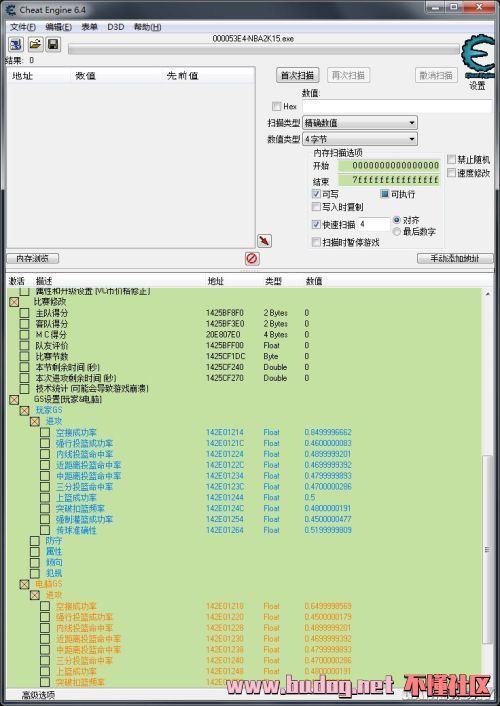Click the open file folder icon

(35, 44)
